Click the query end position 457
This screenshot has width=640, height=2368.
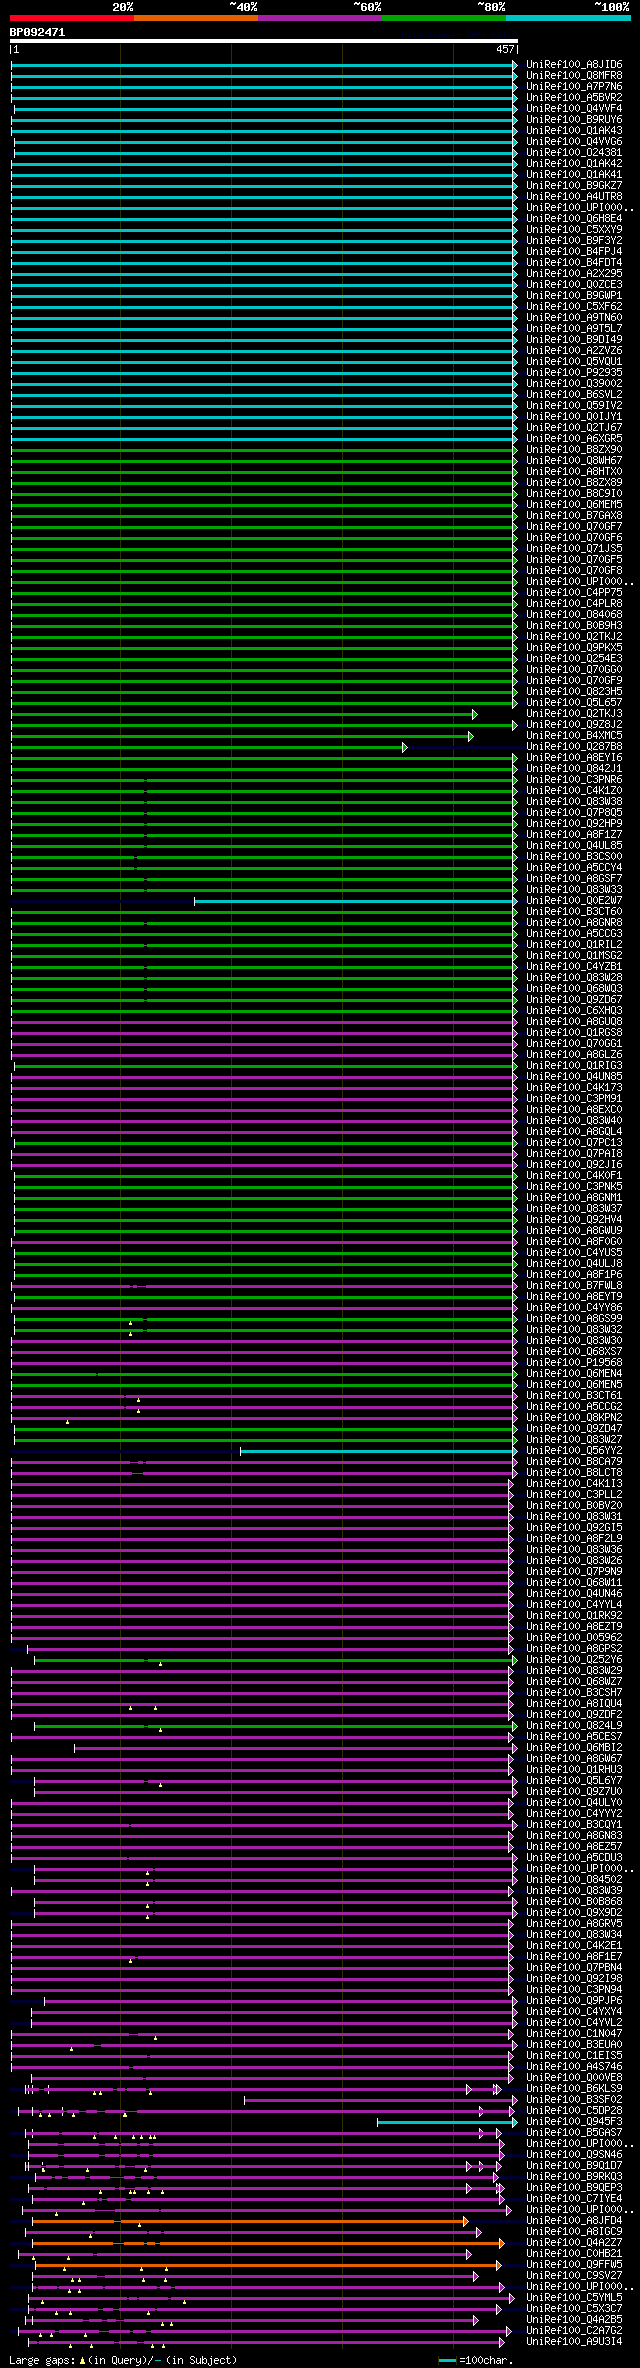click(x=504, y=49)
